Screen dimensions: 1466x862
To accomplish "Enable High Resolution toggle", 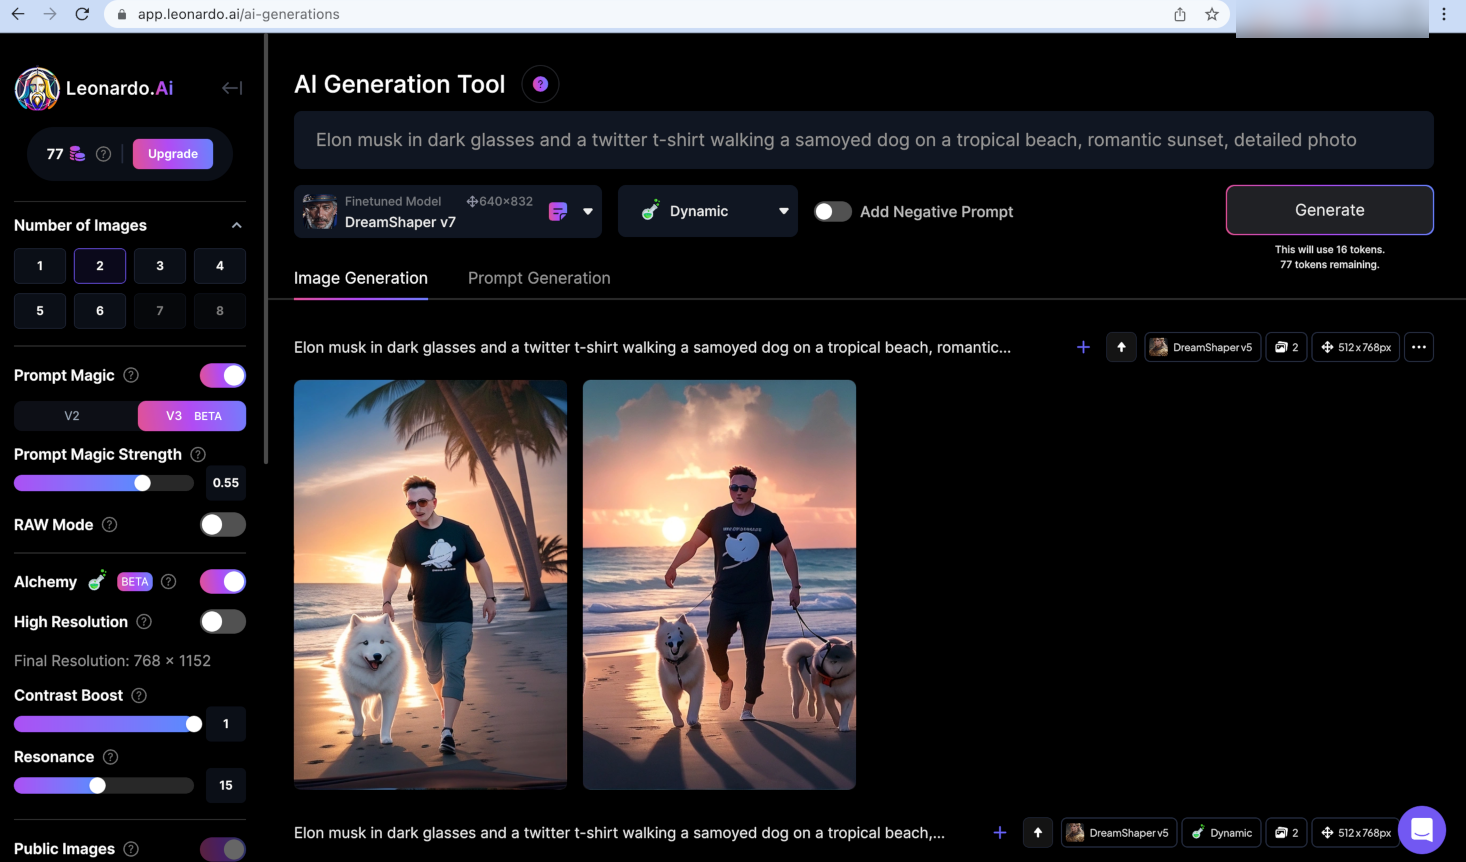I will 223,621.
